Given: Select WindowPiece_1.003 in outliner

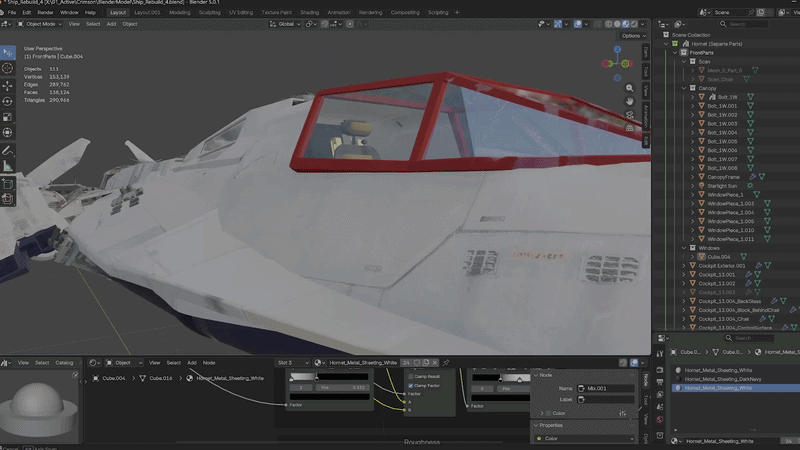Looking at the screenshot, I should (x=730, y=204).
